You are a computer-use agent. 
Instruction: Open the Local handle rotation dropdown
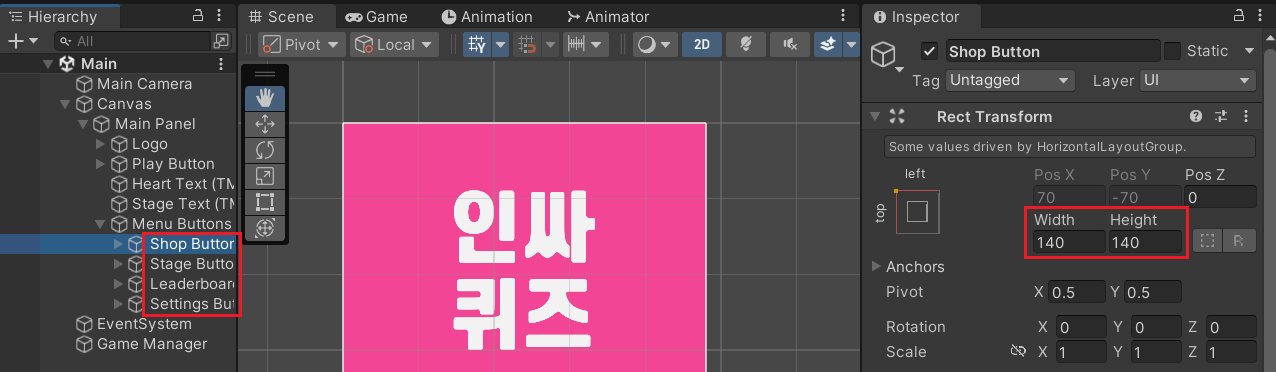coord(395,45)
